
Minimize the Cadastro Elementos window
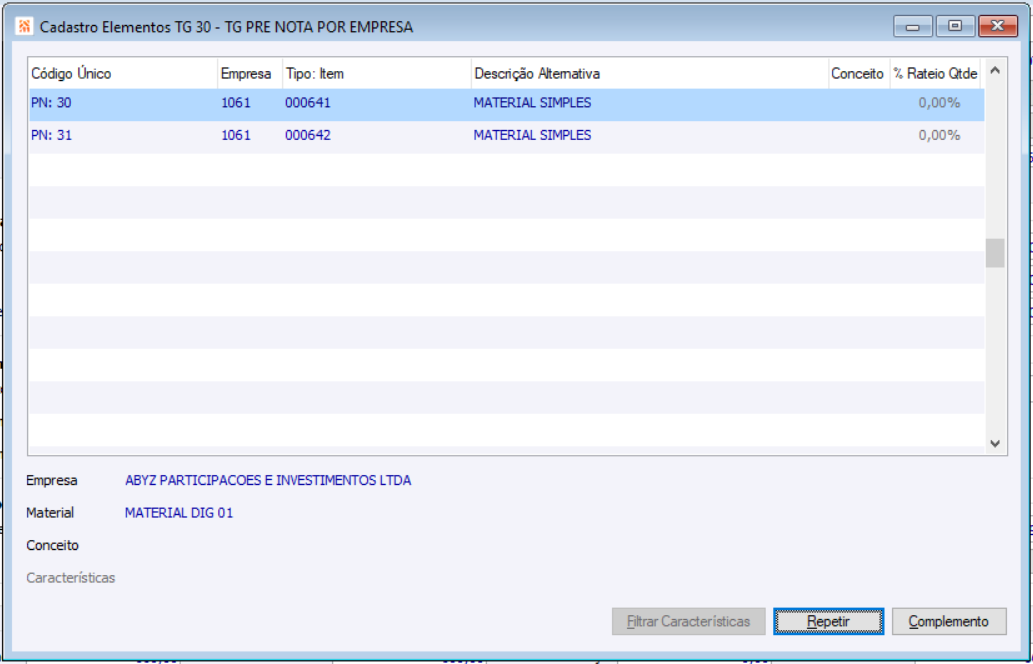(x=912, y=27)
